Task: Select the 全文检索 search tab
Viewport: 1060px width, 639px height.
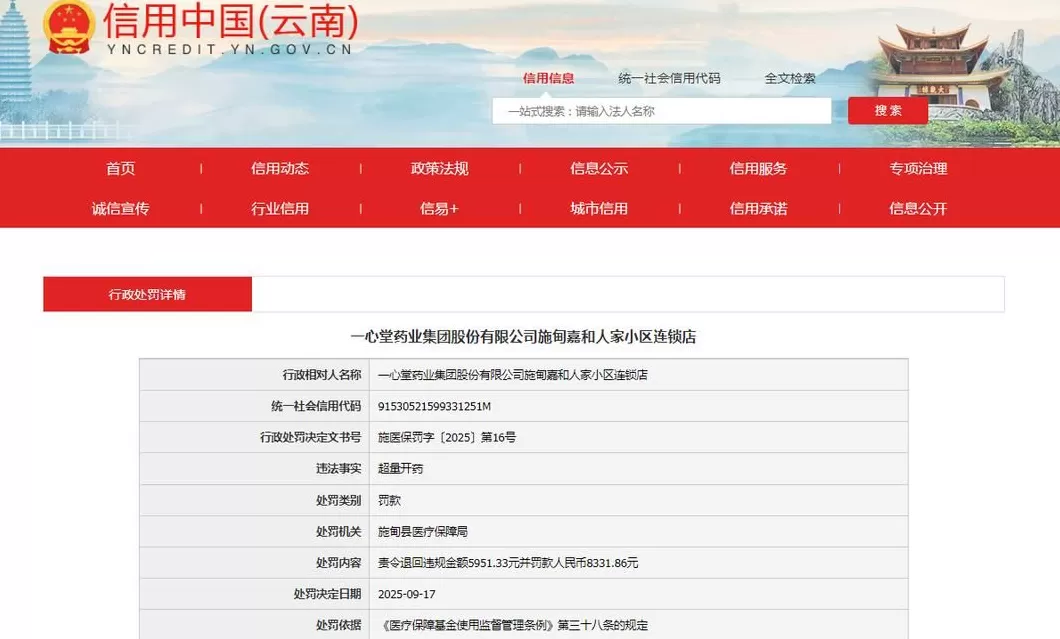Action: pyautogui.click(x=790, y=78)
